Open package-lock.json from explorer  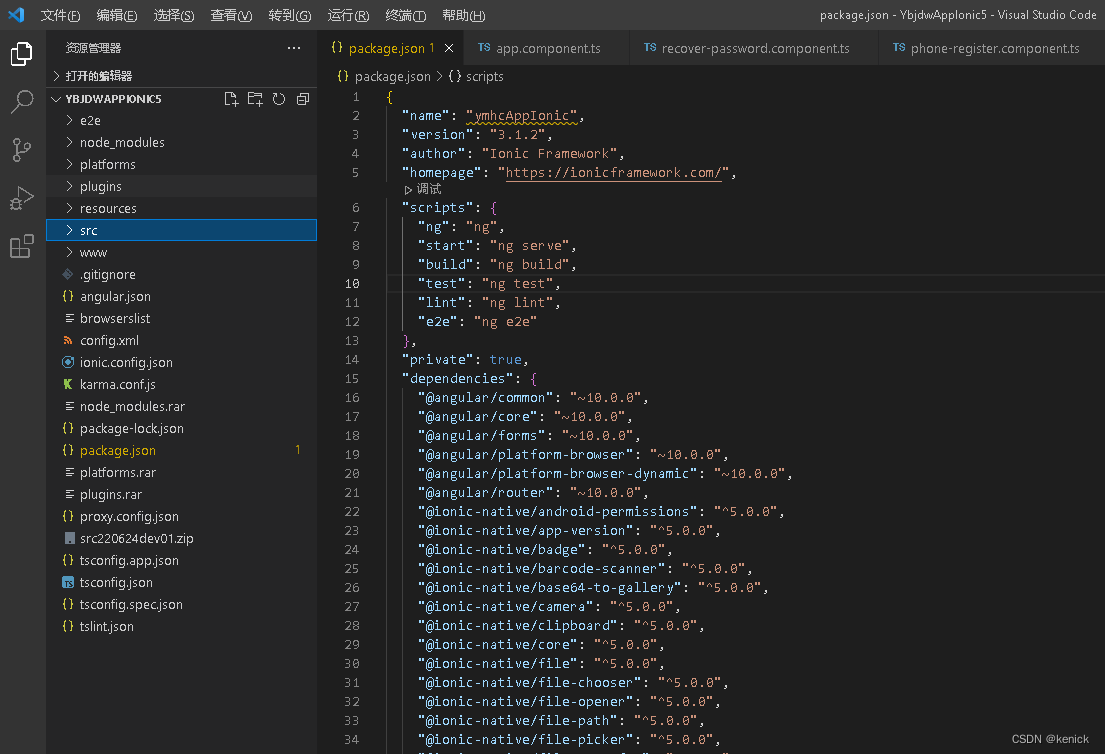(x=182, y=428)
